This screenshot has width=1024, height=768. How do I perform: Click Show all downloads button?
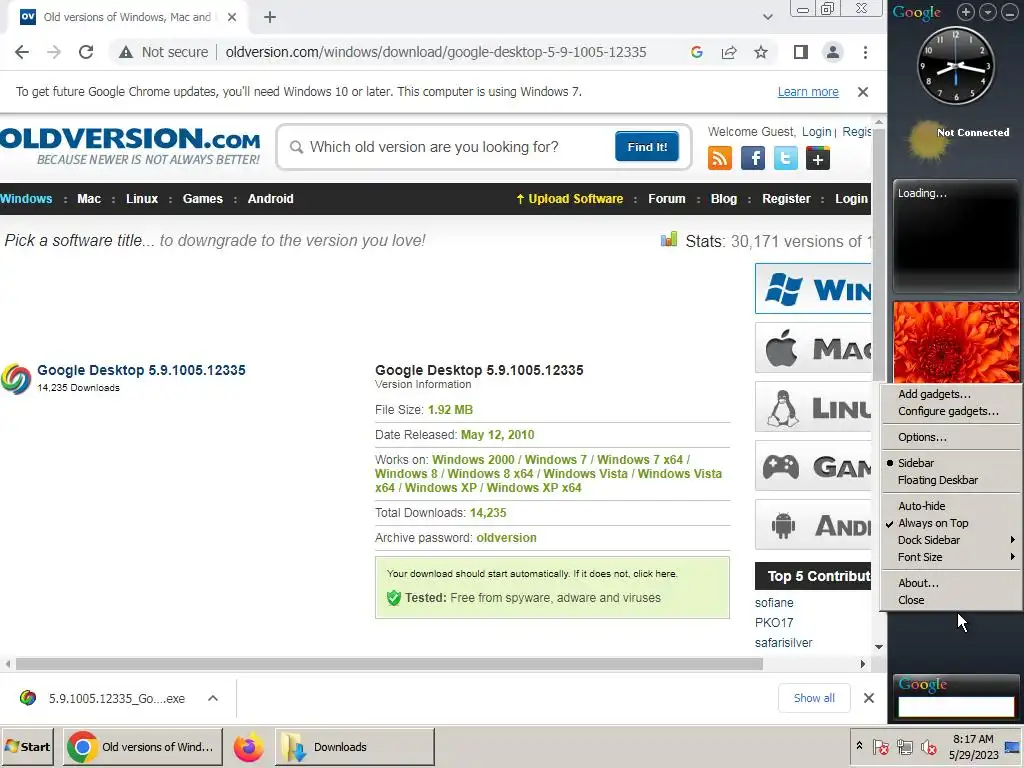tap(814, 698)
